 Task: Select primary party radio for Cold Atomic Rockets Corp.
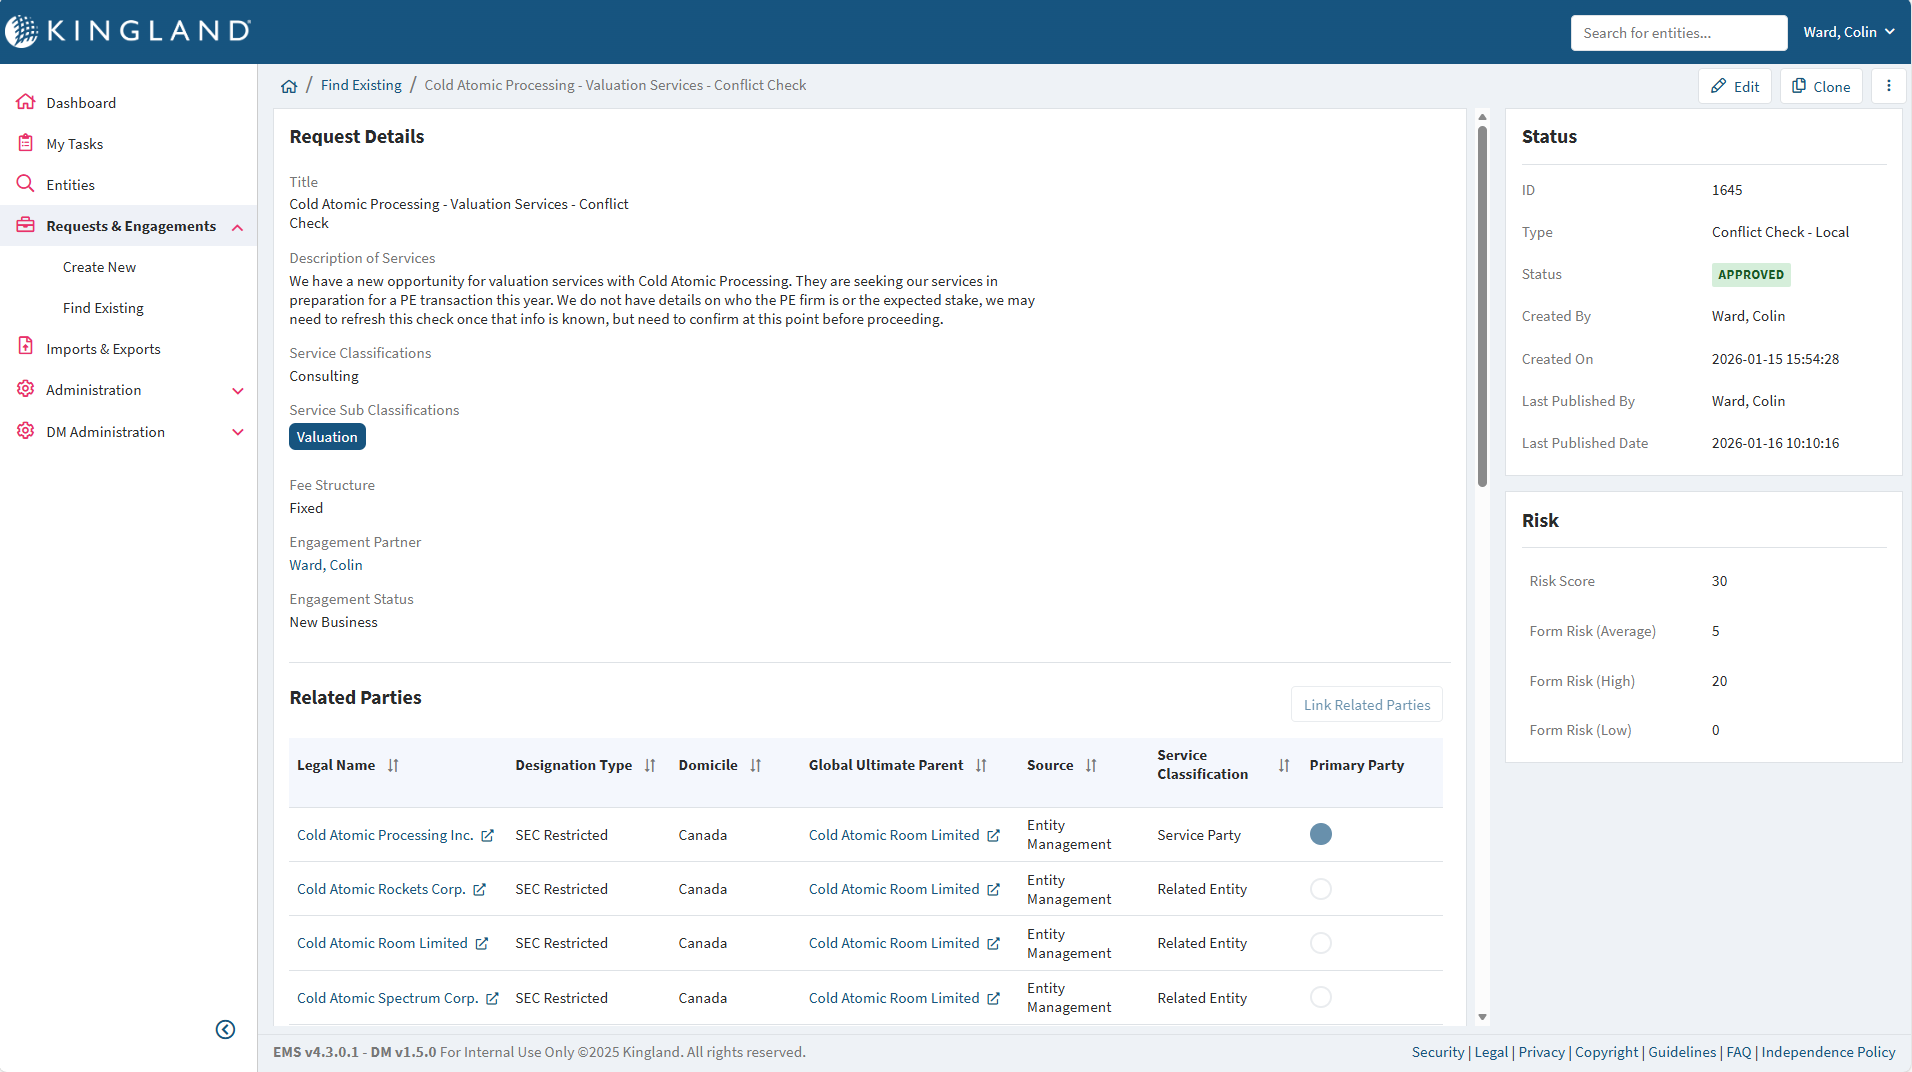coord(1320,888)
